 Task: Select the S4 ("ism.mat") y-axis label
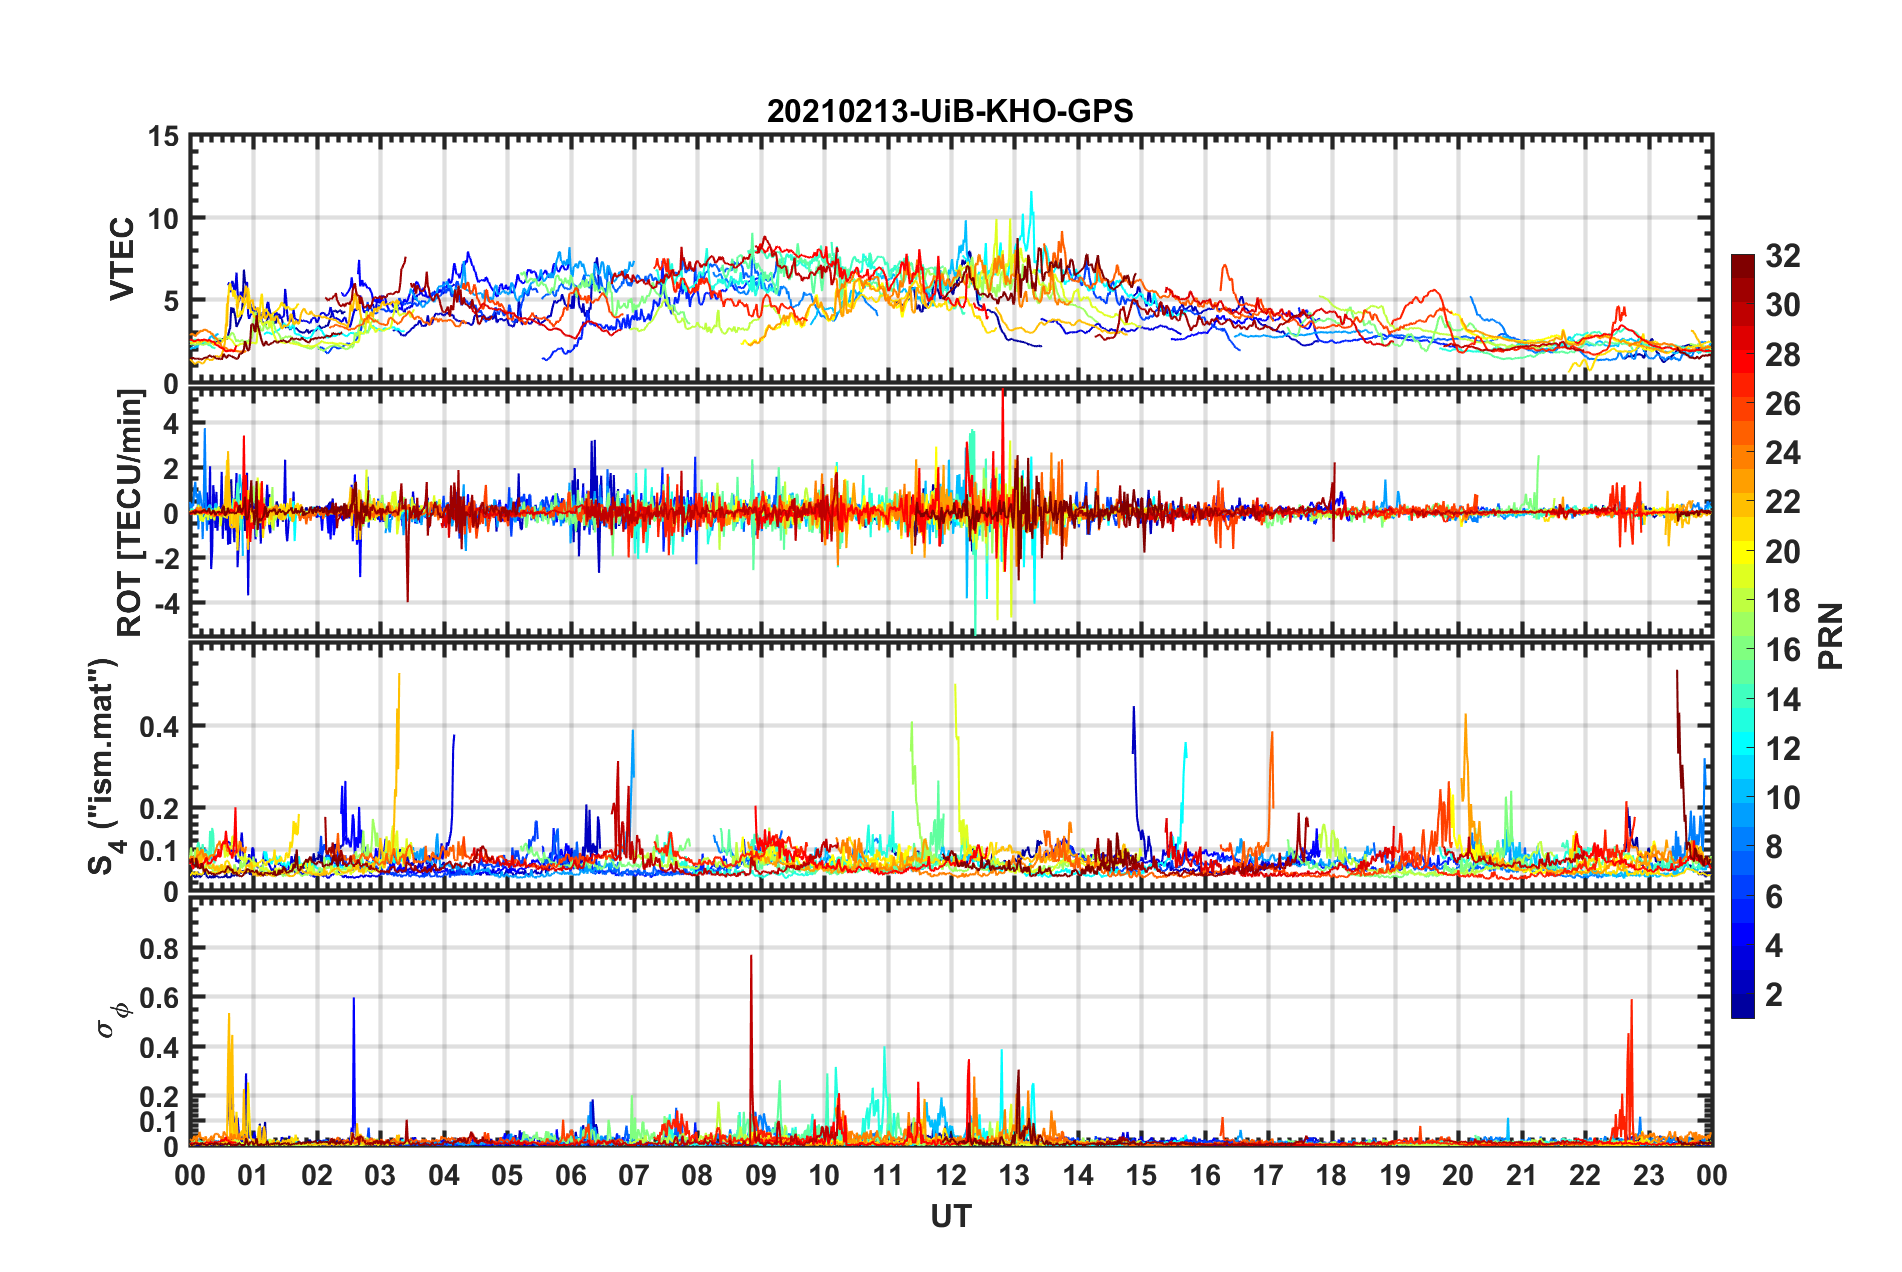coord(105,767)
